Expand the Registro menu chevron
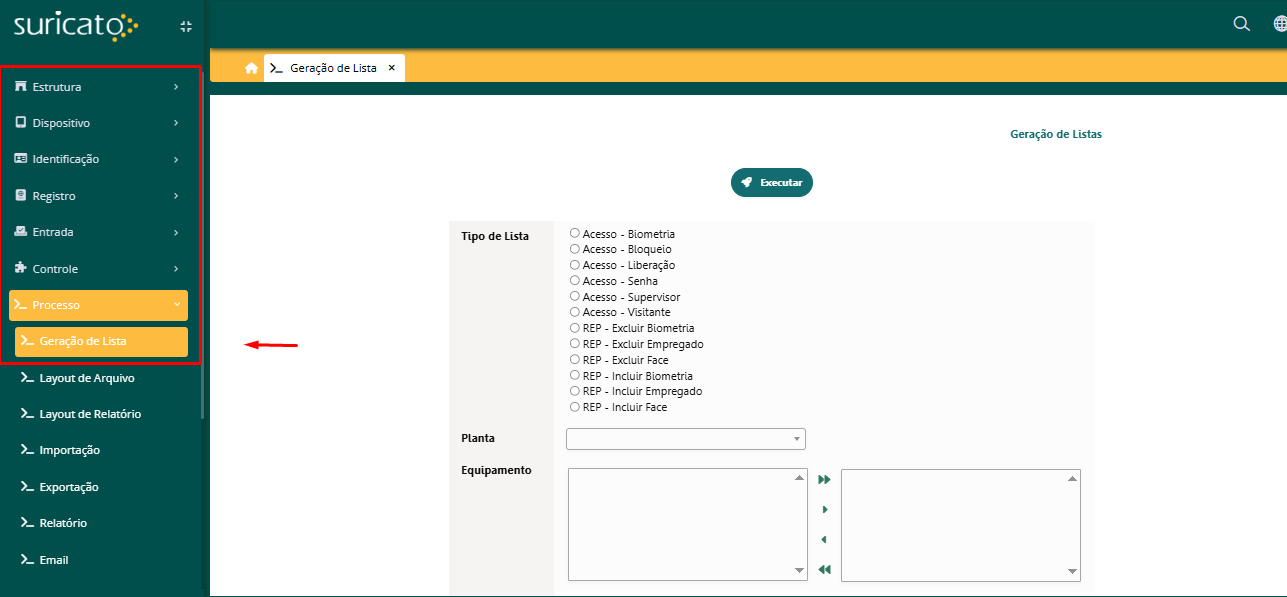Screen dimensions: 1287x597 pyautogui.click(x=176, y=196)
